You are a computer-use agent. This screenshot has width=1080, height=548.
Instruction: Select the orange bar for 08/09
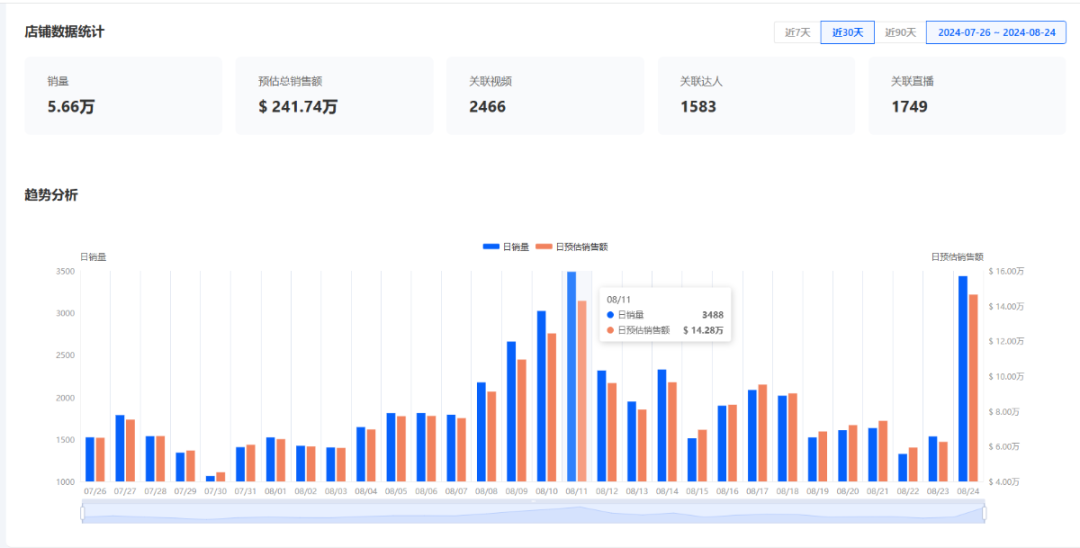521,421
